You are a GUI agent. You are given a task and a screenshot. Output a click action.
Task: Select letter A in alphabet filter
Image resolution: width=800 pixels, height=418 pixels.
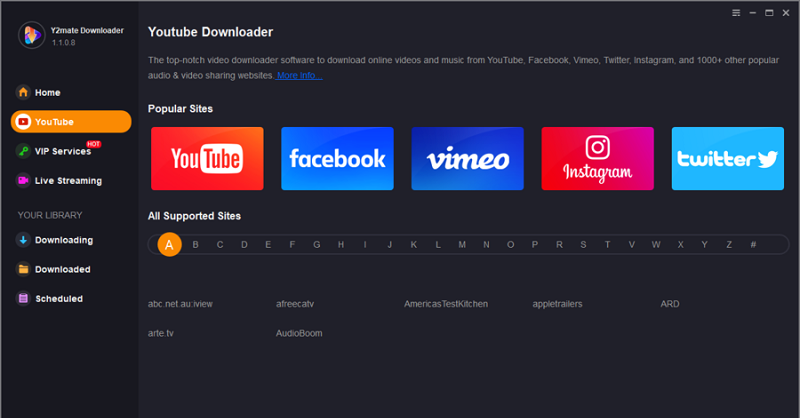[169, 244]
